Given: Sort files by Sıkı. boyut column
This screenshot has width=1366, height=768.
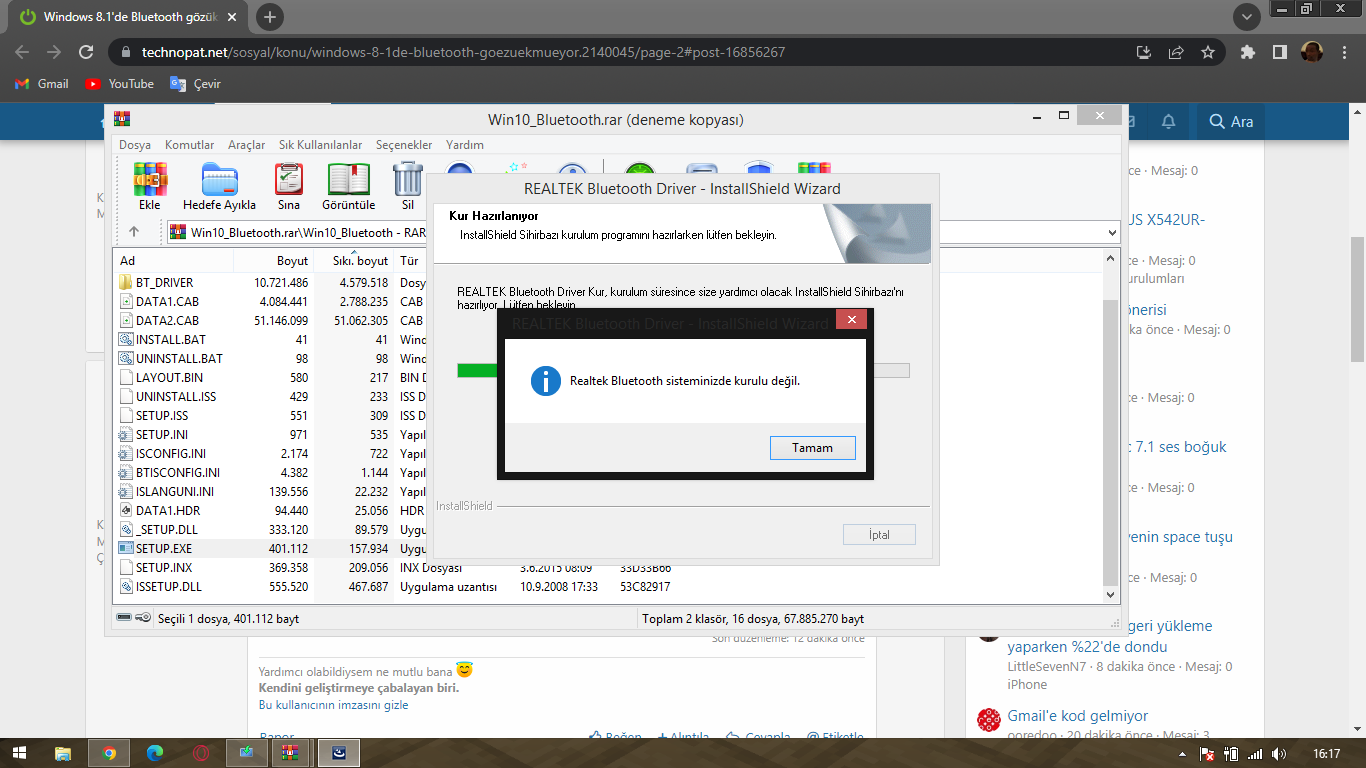Looking at the screenshot, I should tap(353, 261).
